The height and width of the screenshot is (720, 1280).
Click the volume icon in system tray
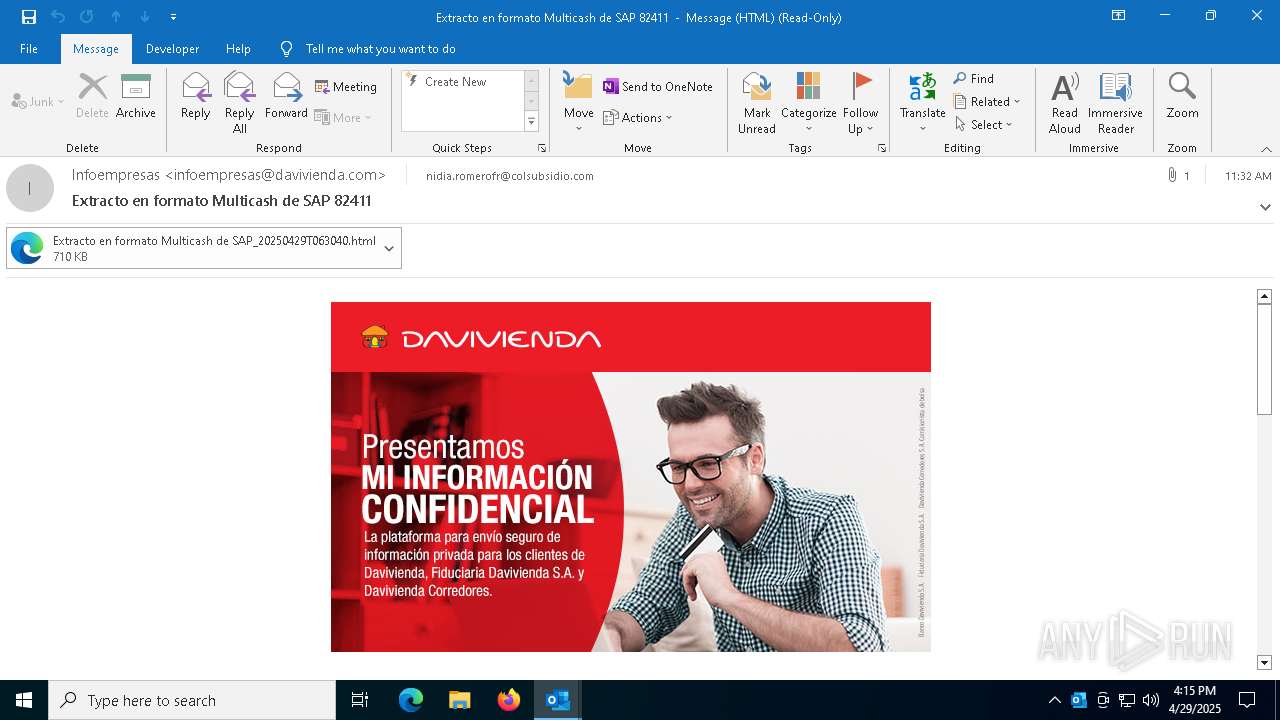[x=1151, y=700]
